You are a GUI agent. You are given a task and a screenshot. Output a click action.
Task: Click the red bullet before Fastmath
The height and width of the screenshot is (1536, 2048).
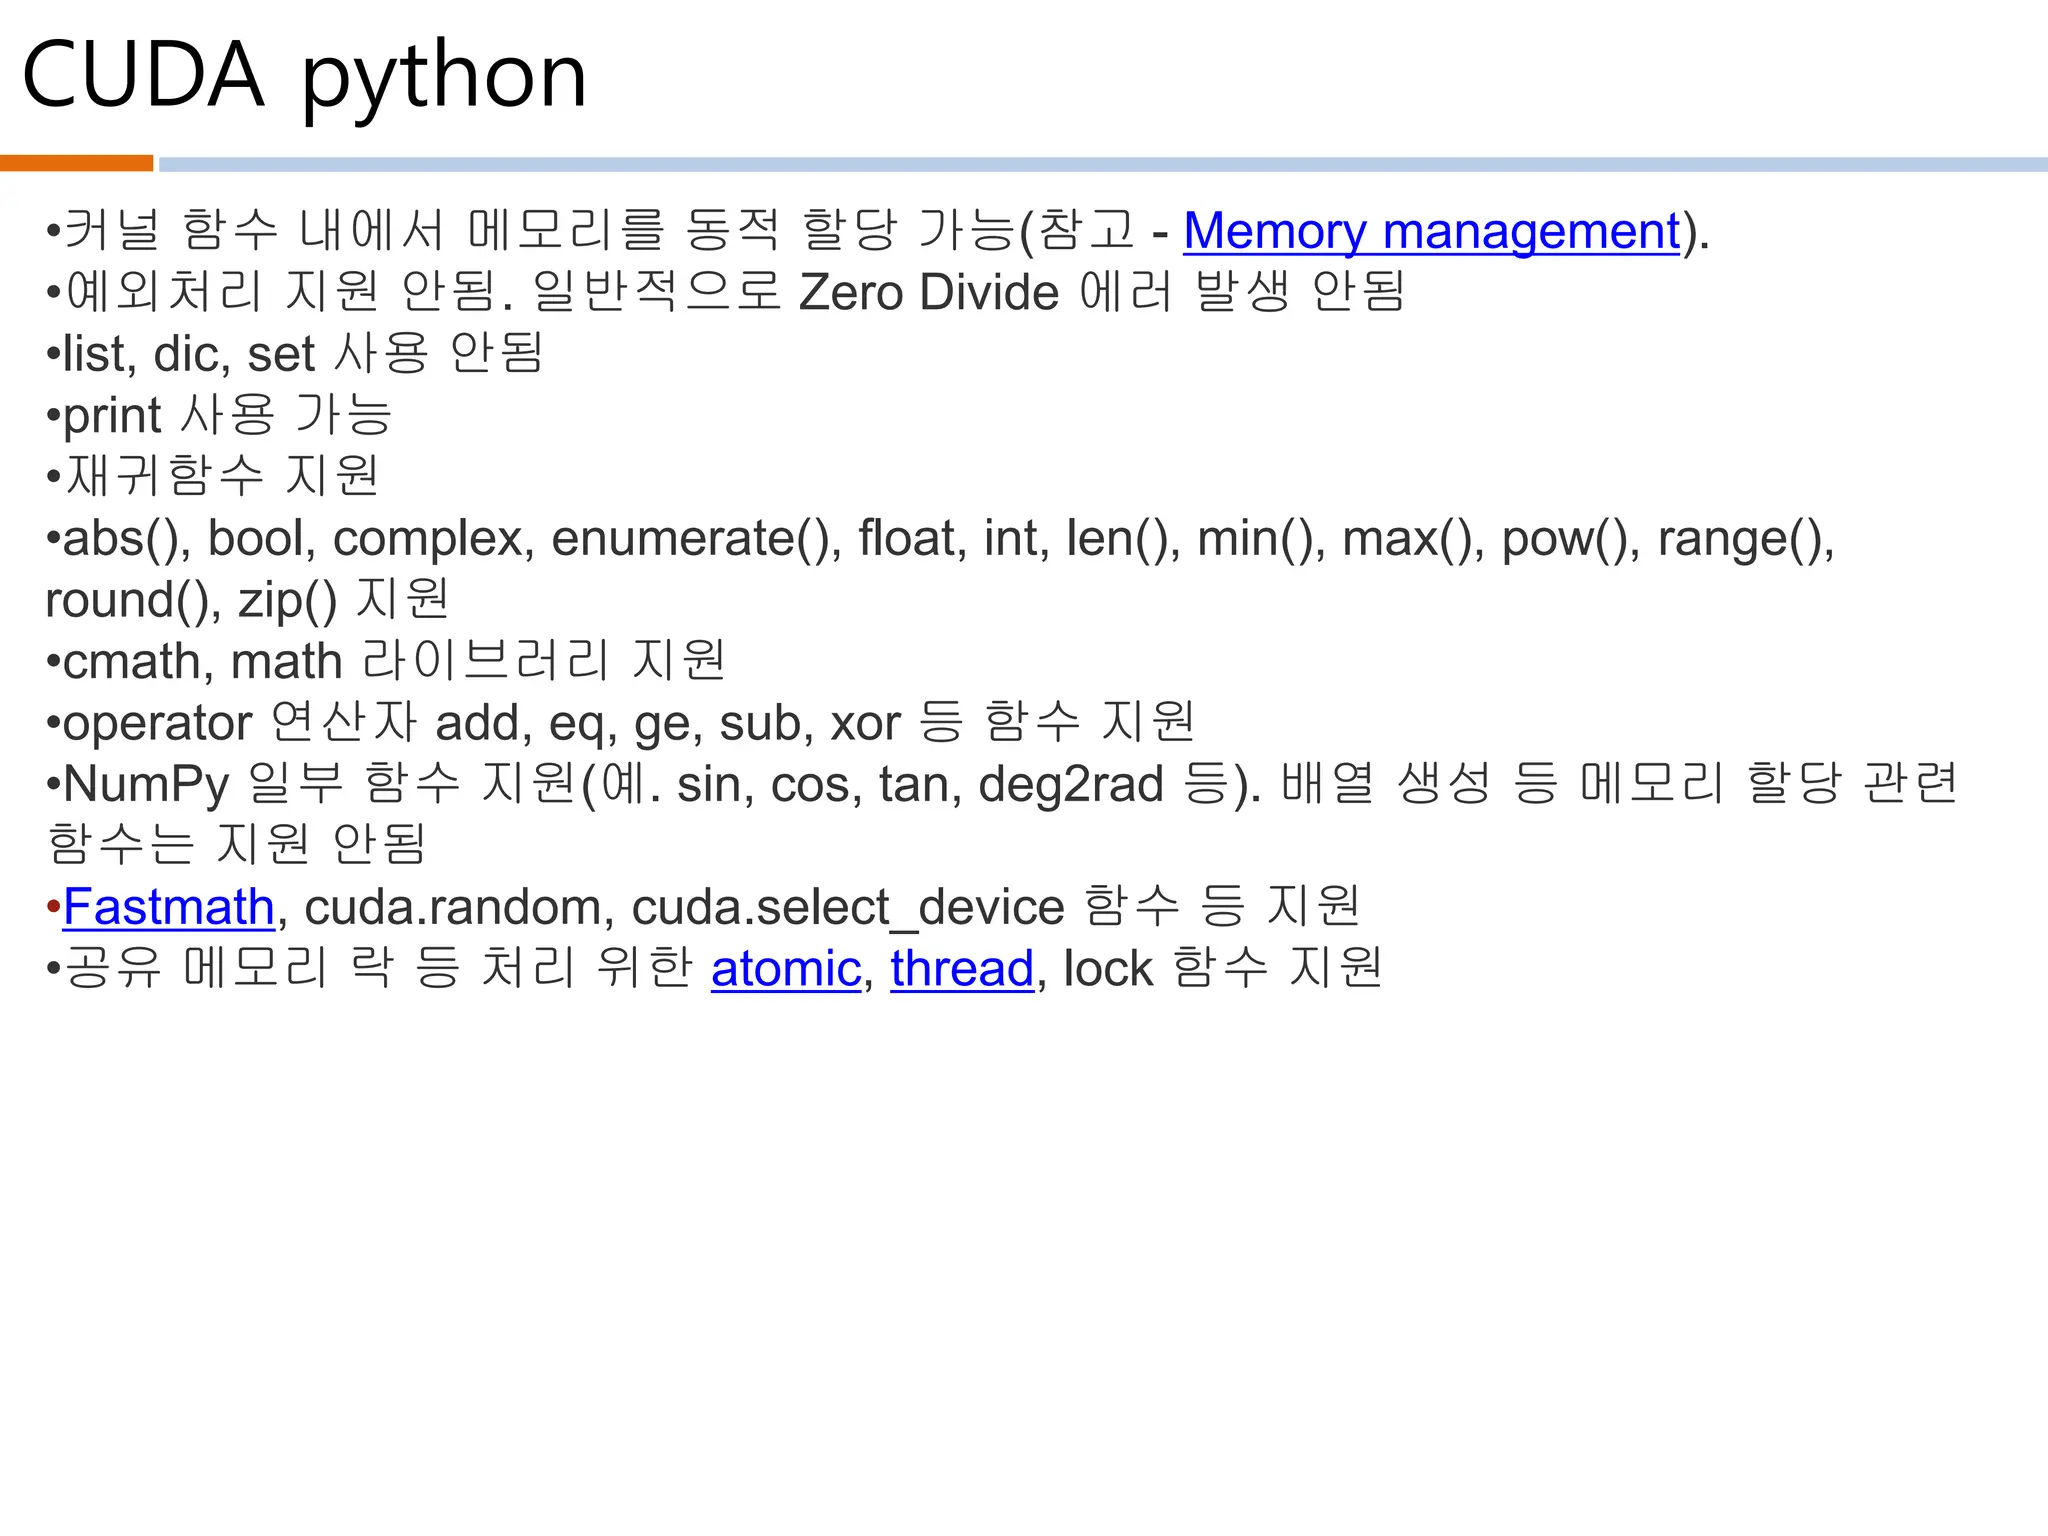tap(53, 908)
